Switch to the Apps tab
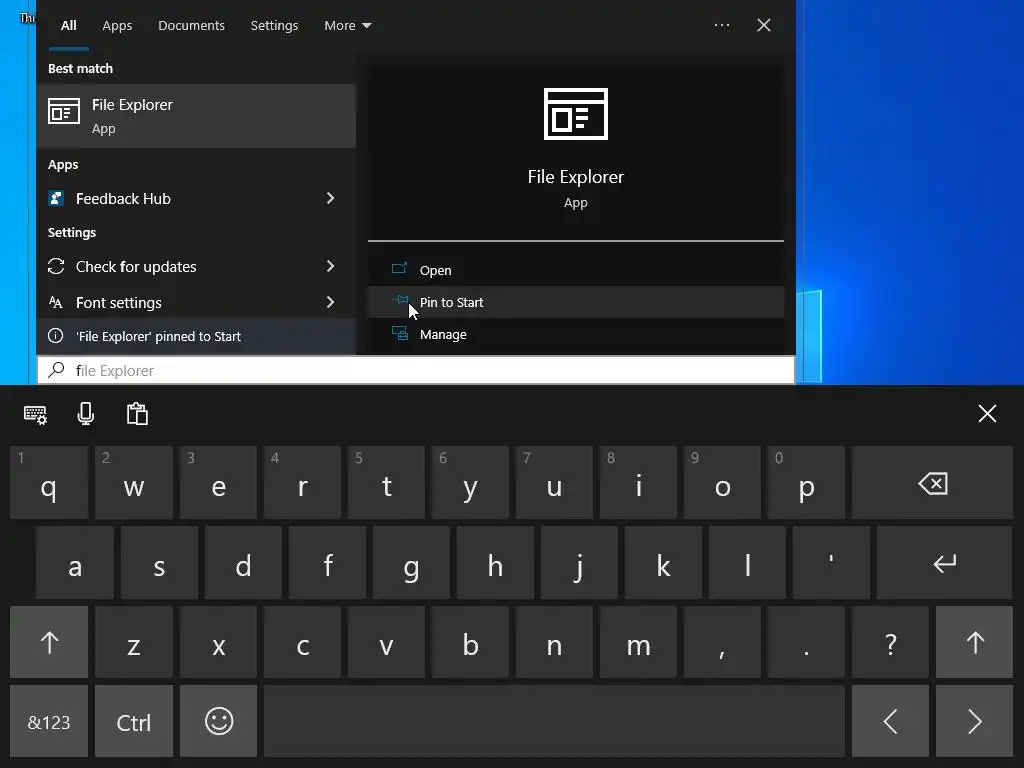Viewport: 1024px width, 768px height. click(x=117, y=25)
